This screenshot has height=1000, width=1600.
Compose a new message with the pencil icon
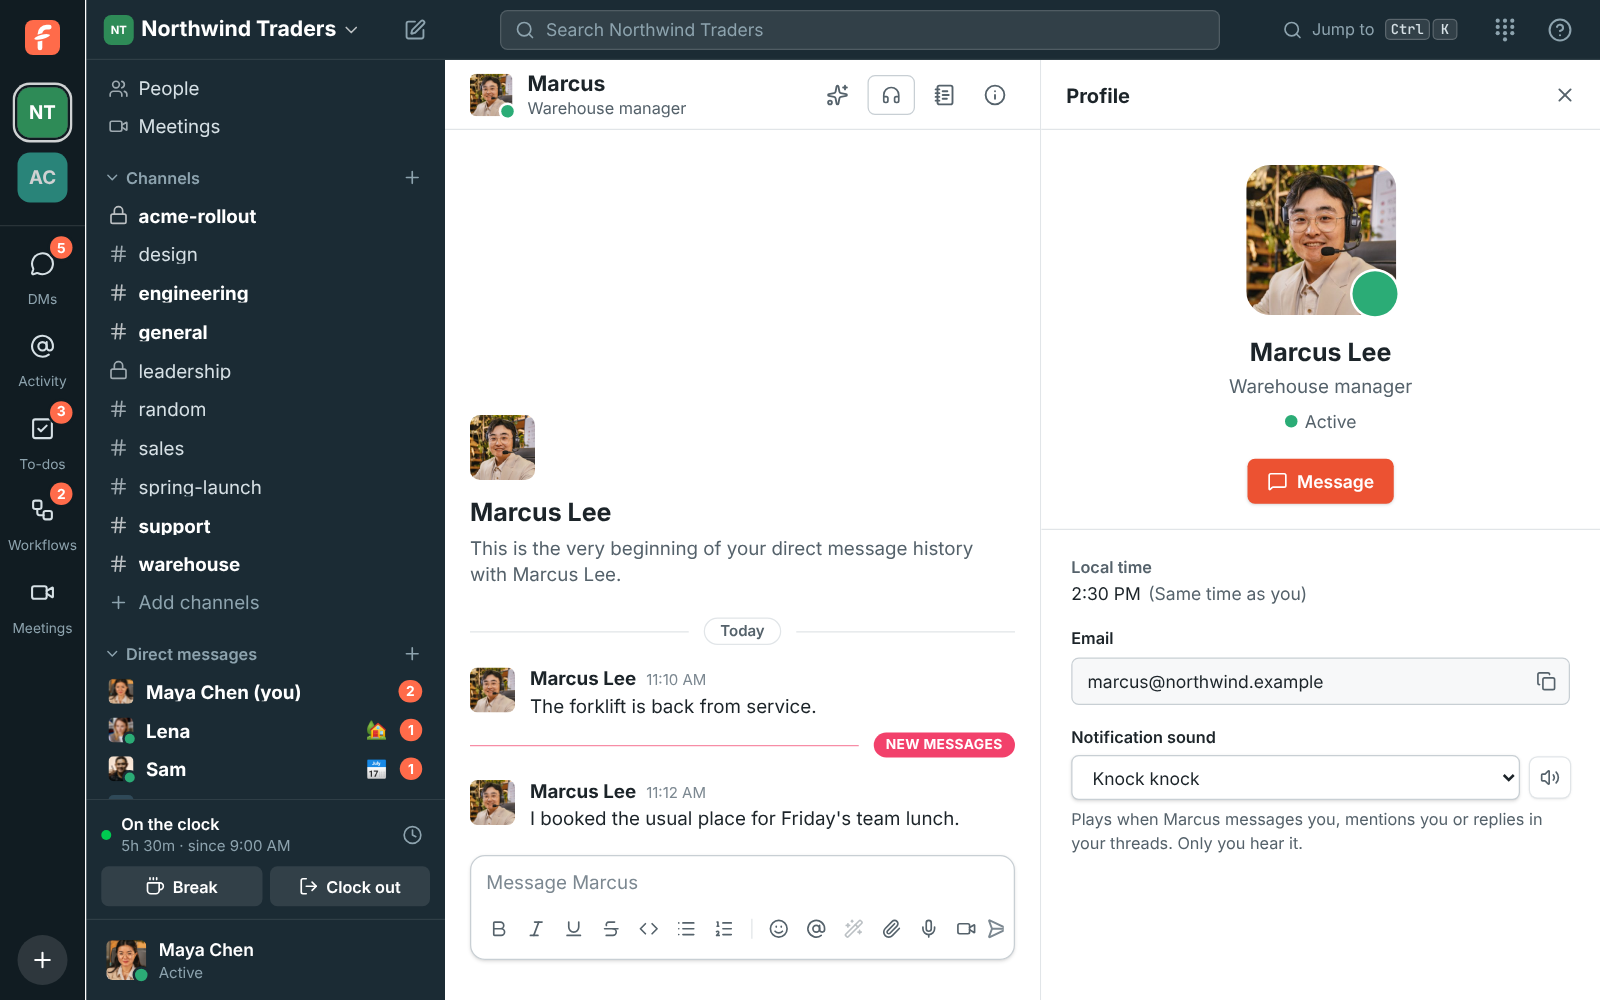pyautogui.click(x=415, y=30)
